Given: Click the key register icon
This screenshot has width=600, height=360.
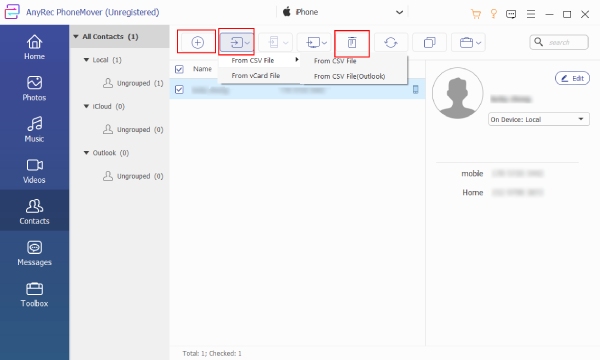Looking at the screenshot, I should (x=494, y=14).
